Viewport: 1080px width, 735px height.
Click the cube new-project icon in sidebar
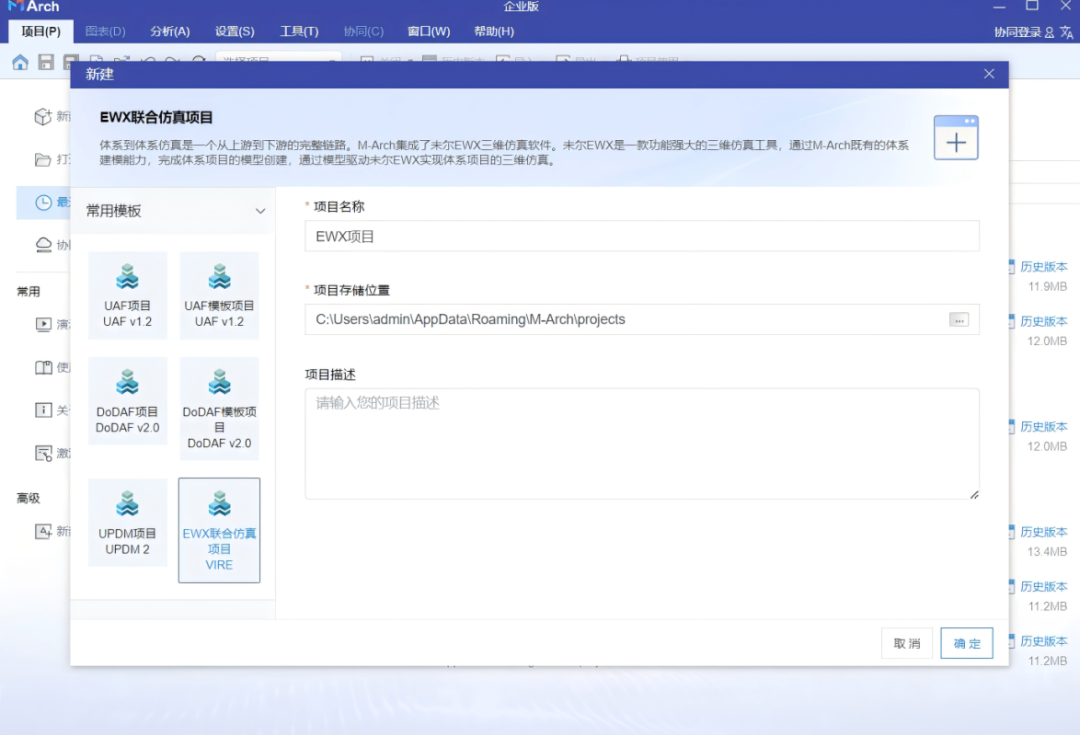point(43,116)
